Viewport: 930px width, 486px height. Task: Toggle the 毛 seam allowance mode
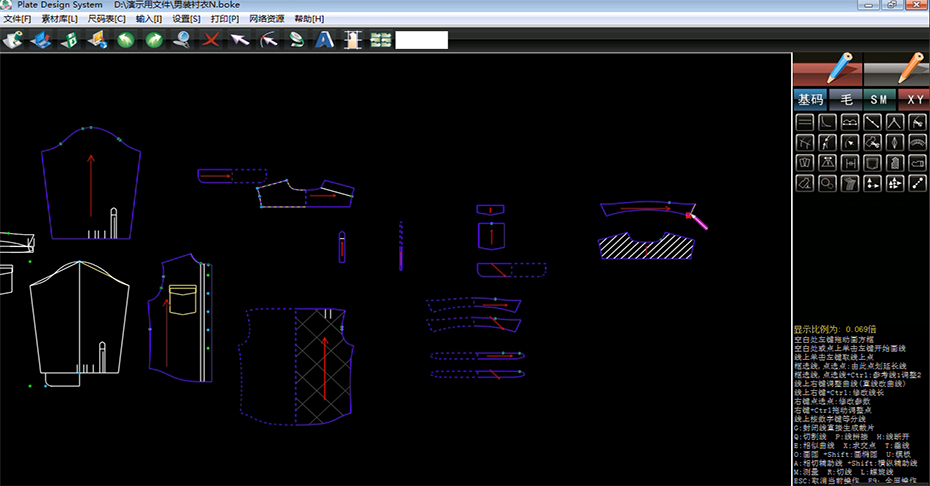(x=845, y=99)
